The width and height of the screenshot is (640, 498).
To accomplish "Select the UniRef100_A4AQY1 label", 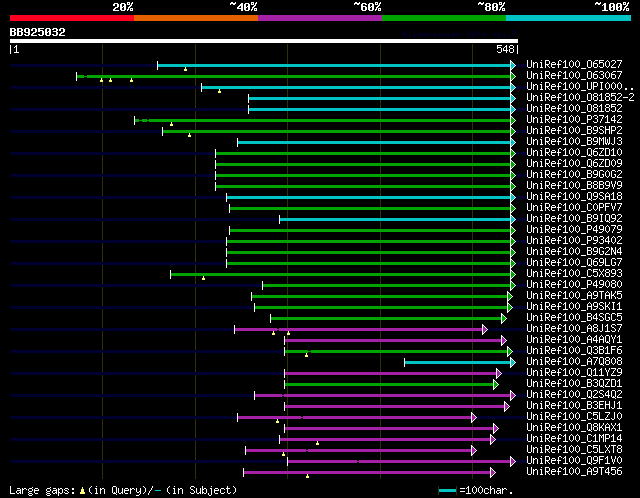I will click(574, 340).
